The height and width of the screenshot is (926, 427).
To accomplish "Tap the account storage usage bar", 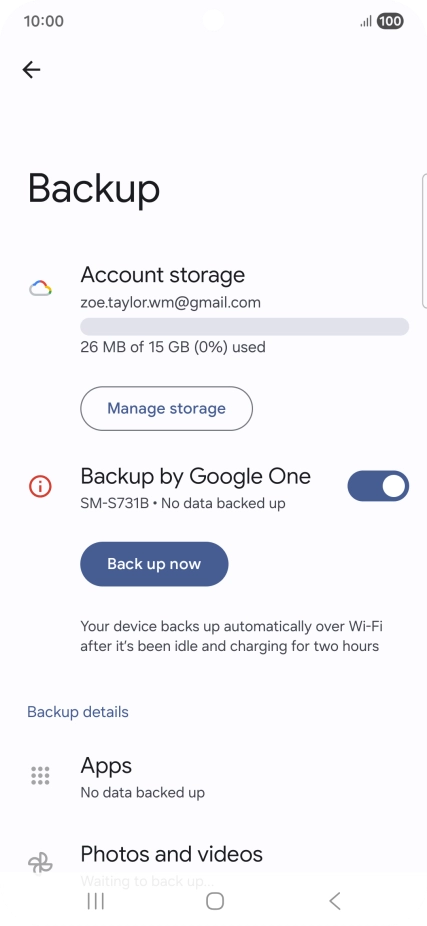I will click(x=245, y=327).
